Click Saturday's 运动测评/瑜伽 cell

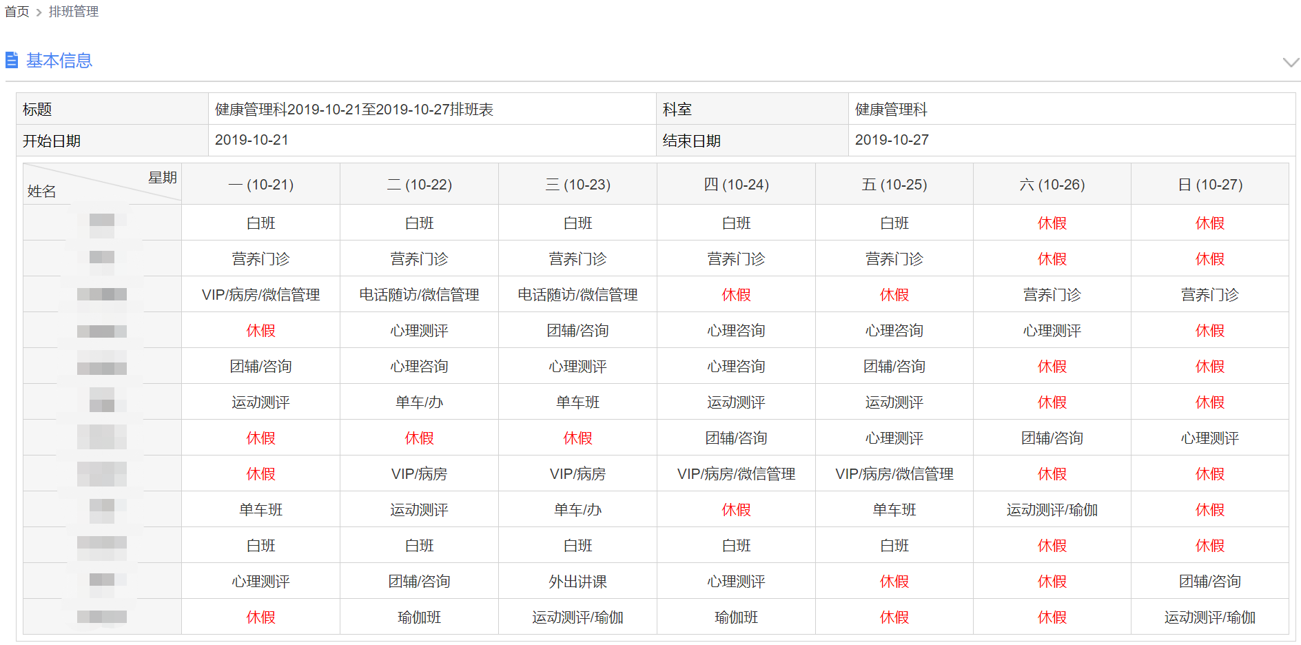(1052, 510)
